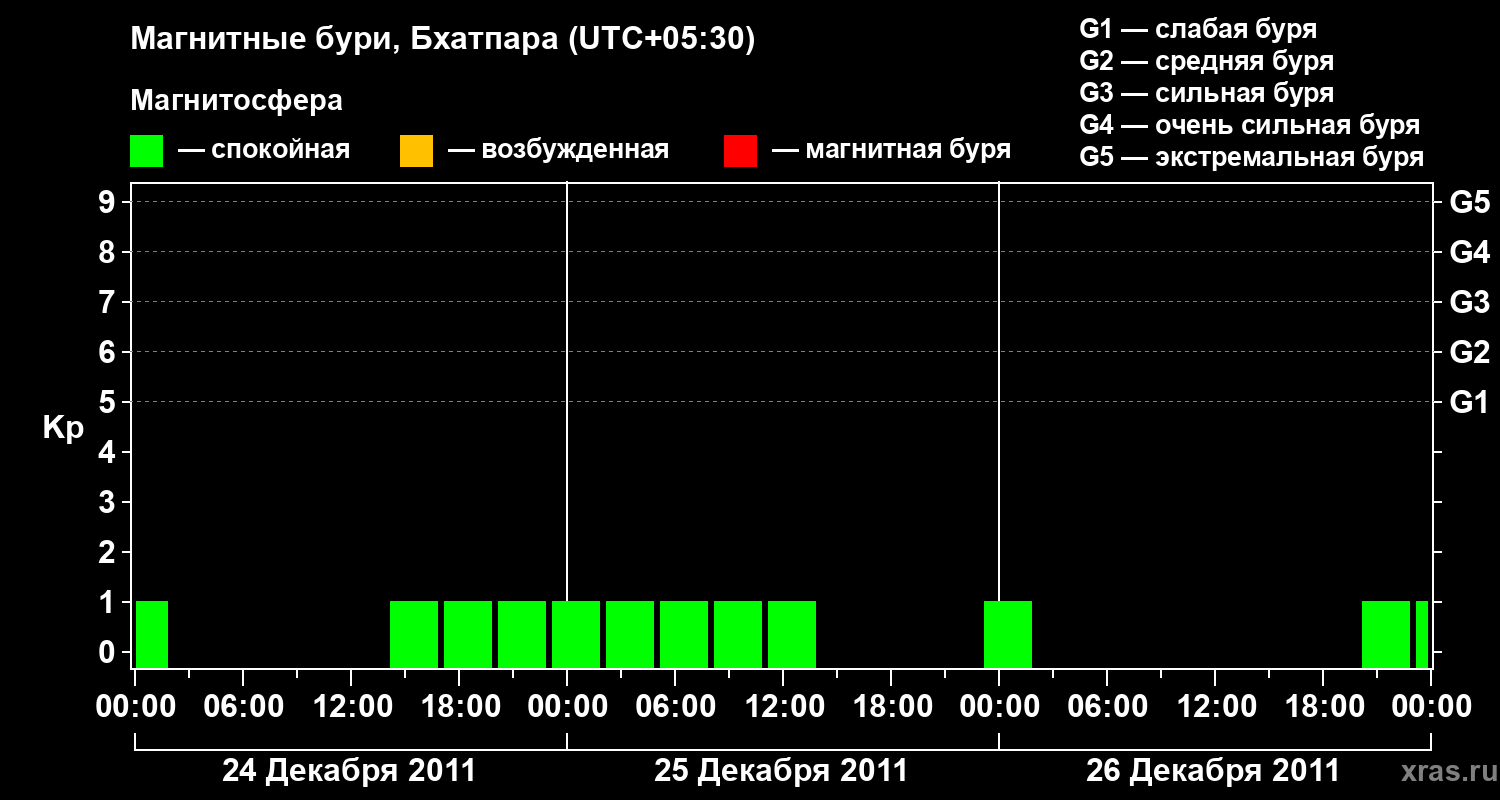
Task: Click the '00:00' tick label starting 24 Декабря
Action: 135,707
